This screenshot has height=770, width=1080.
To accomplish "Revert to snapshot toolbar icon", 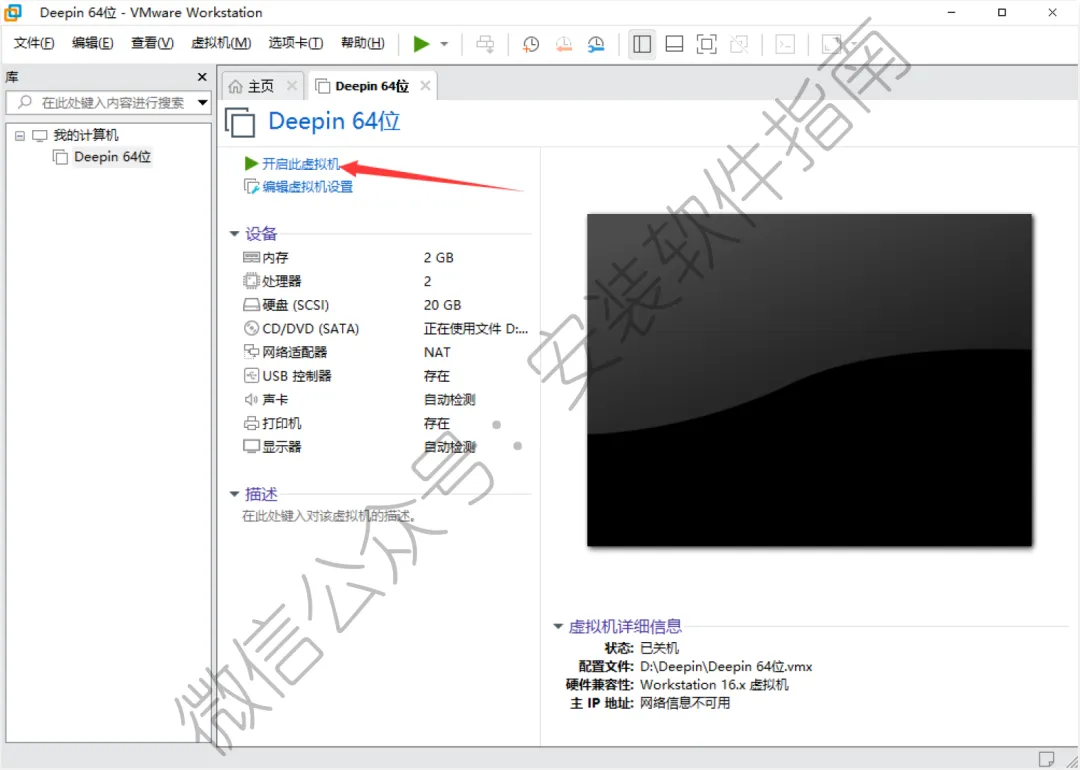I will 563,44.
